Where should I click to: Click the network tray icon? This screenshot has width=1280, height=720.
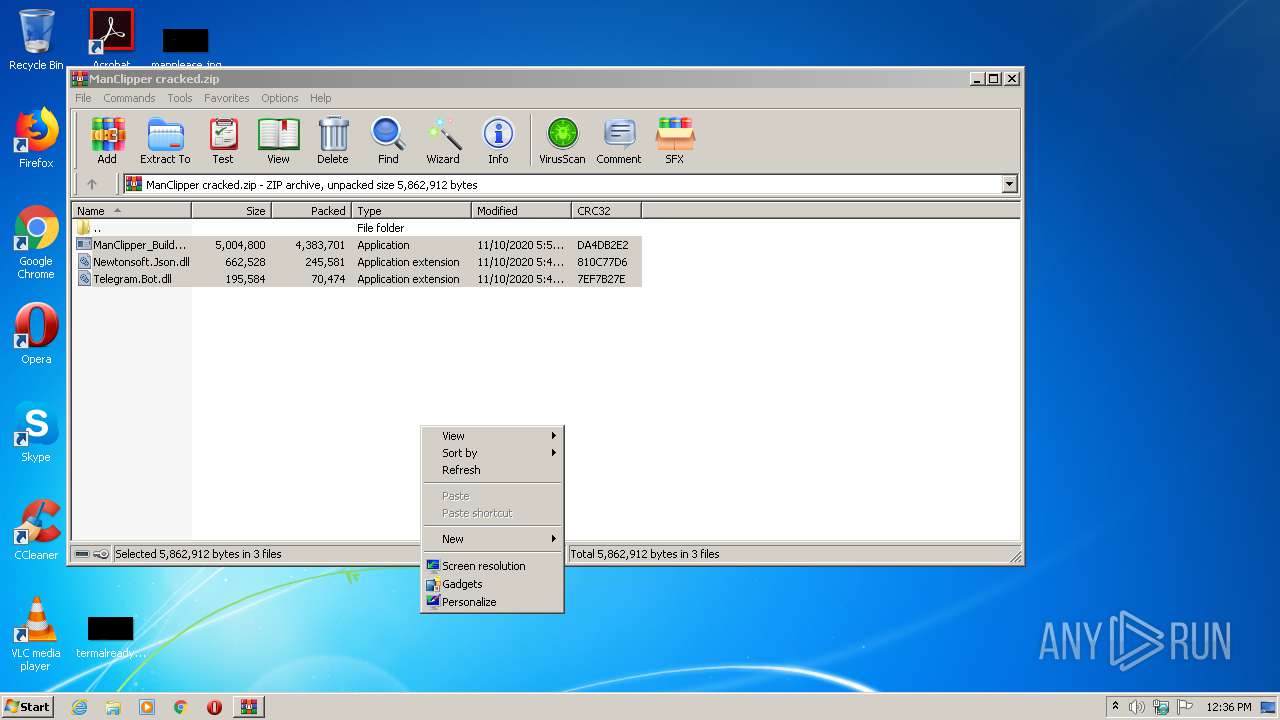click(x=1161, y=707)
